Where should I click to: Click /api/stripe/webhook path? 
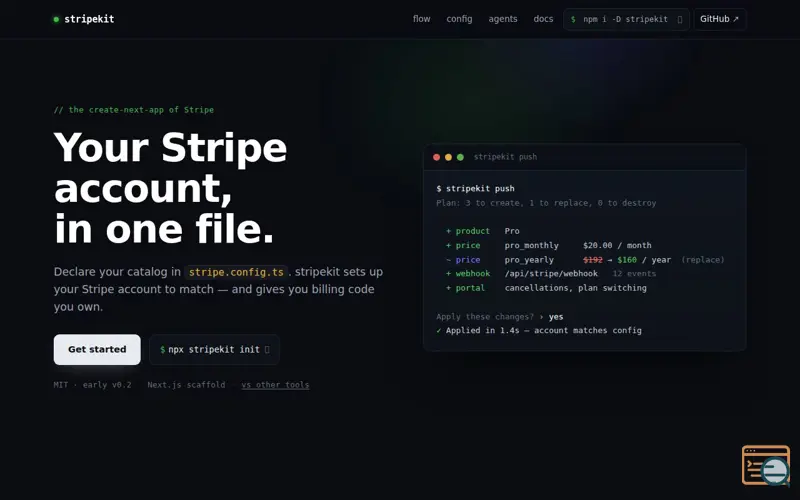click(551, 273)
